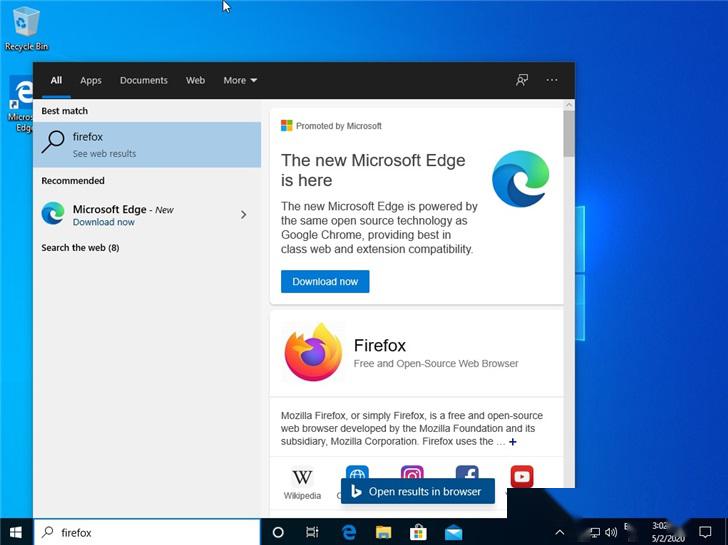Open the Facebook link icon

[x=467, y=474]
